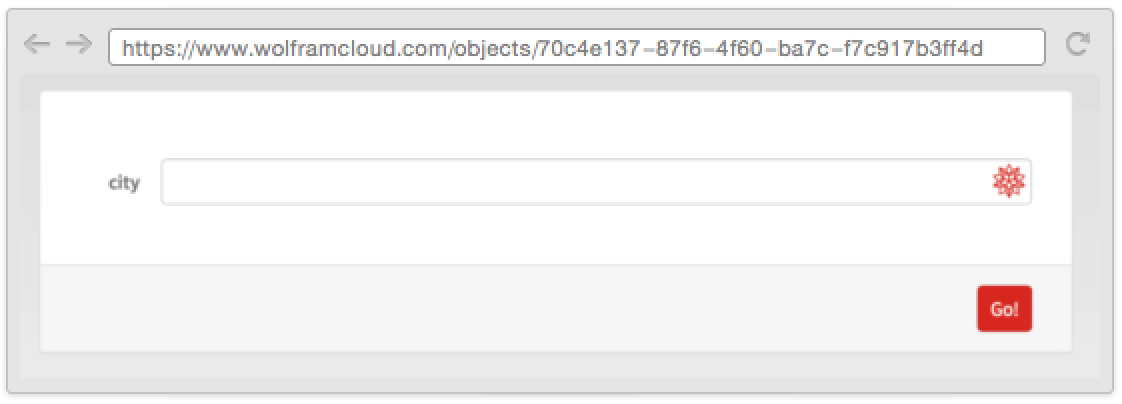Return to the previous page in browser
The image size is (1122, 404).
36,45
